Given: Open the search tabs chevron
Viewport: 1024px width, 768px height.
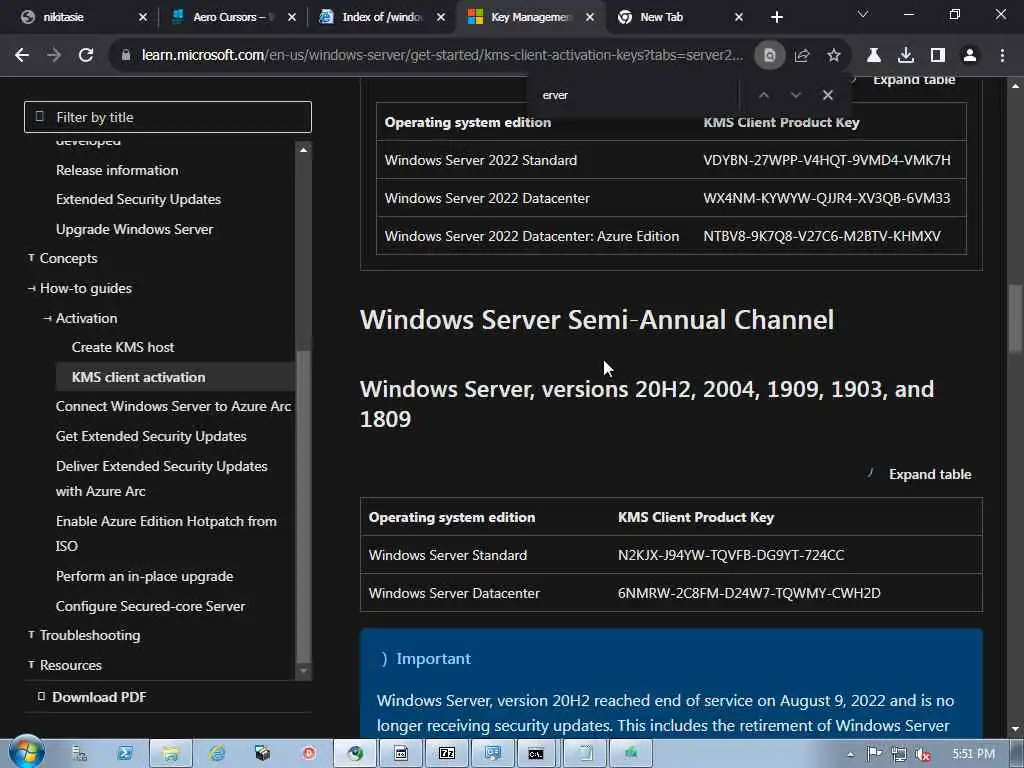Looking at the screenshot, I should click(x=863, y=14).
